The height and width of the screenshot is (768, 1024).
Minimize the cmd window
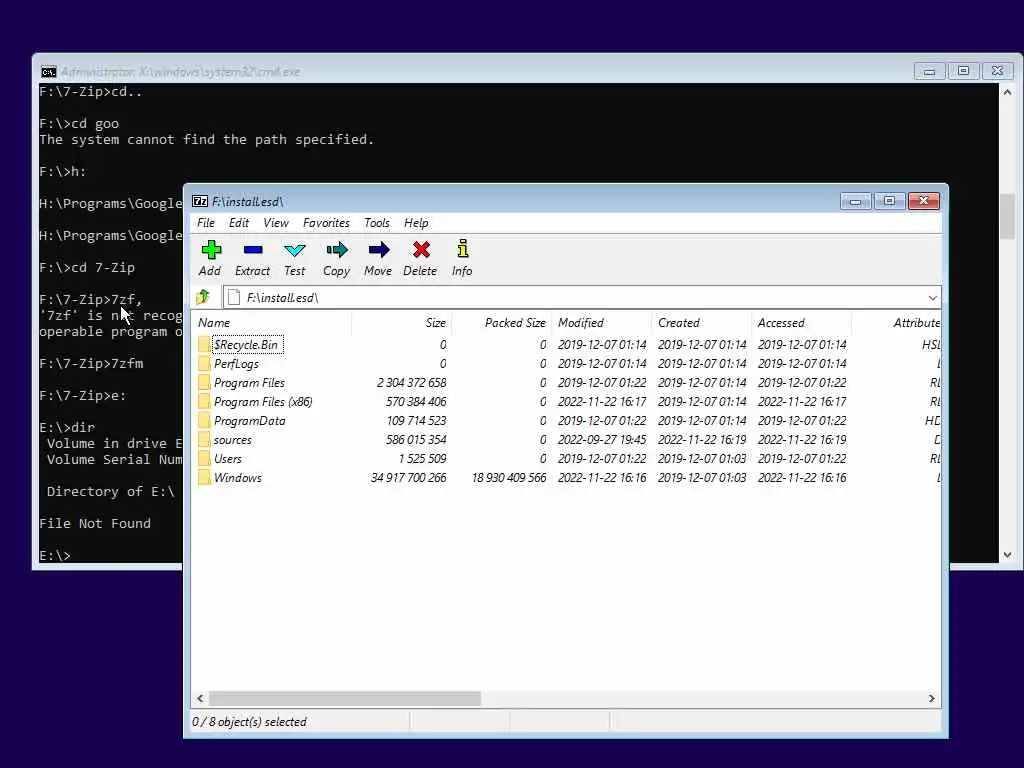point(929,71)
